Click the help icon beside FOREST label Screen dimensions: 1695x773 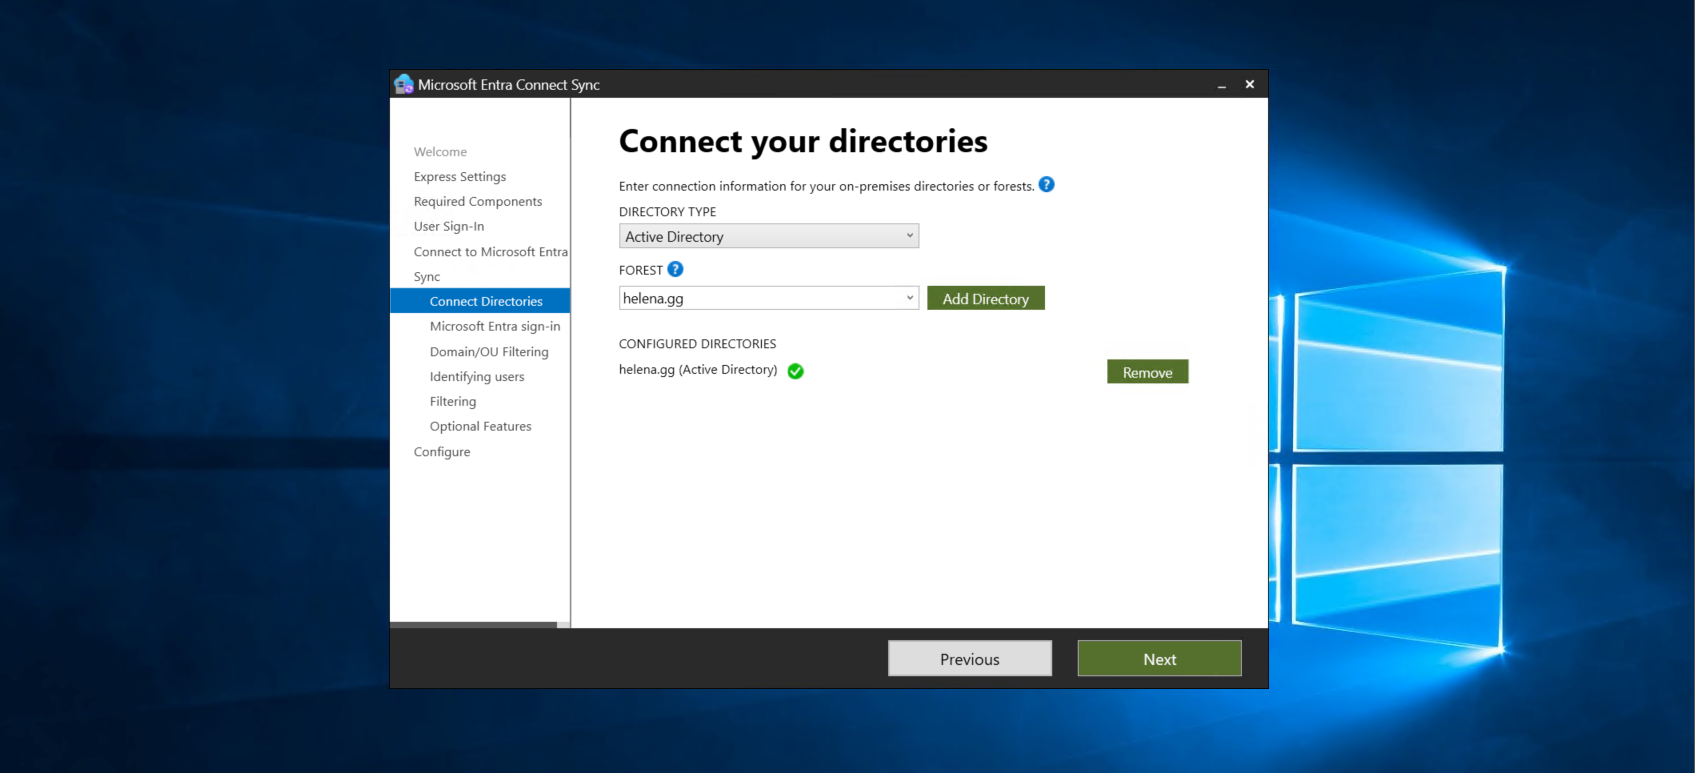(x=675, y=269)
